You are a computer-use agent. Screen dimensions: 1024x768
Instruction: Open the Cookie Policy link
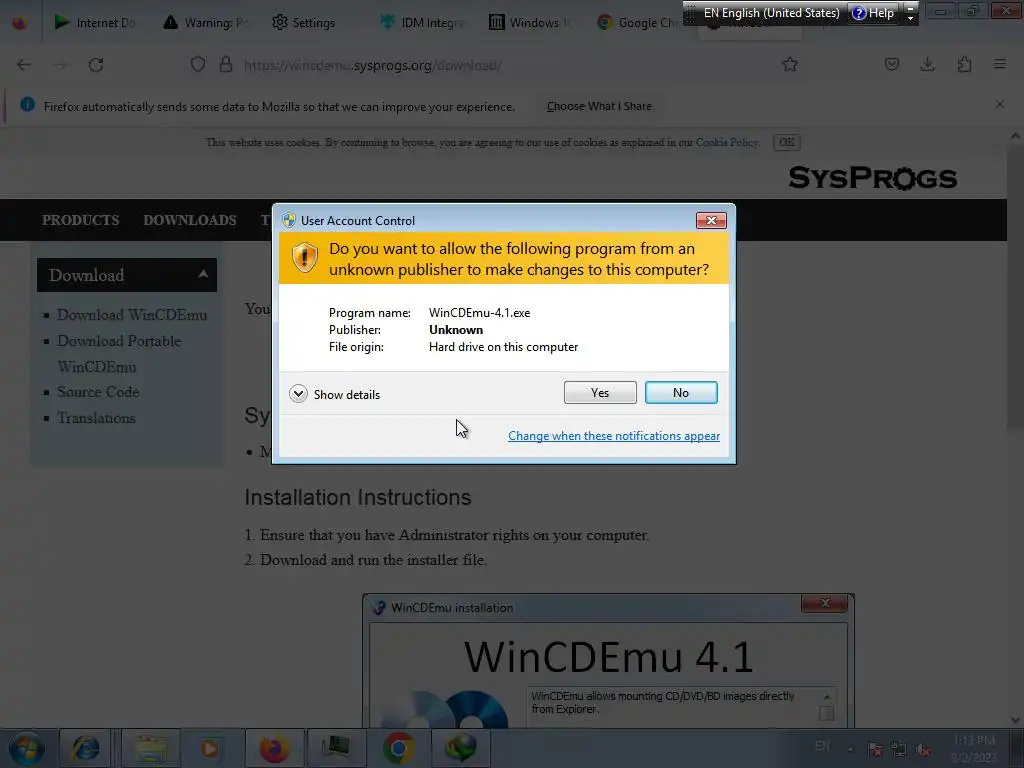click(727, 142)
